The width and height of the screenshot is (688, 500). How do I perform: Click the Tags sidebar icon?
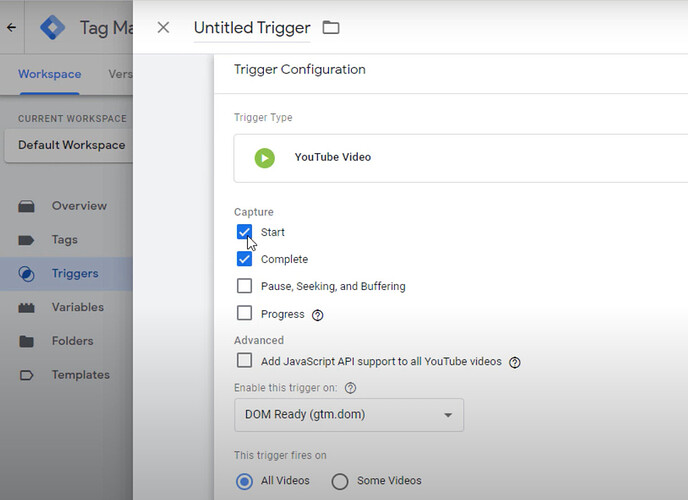click(26, 240)
